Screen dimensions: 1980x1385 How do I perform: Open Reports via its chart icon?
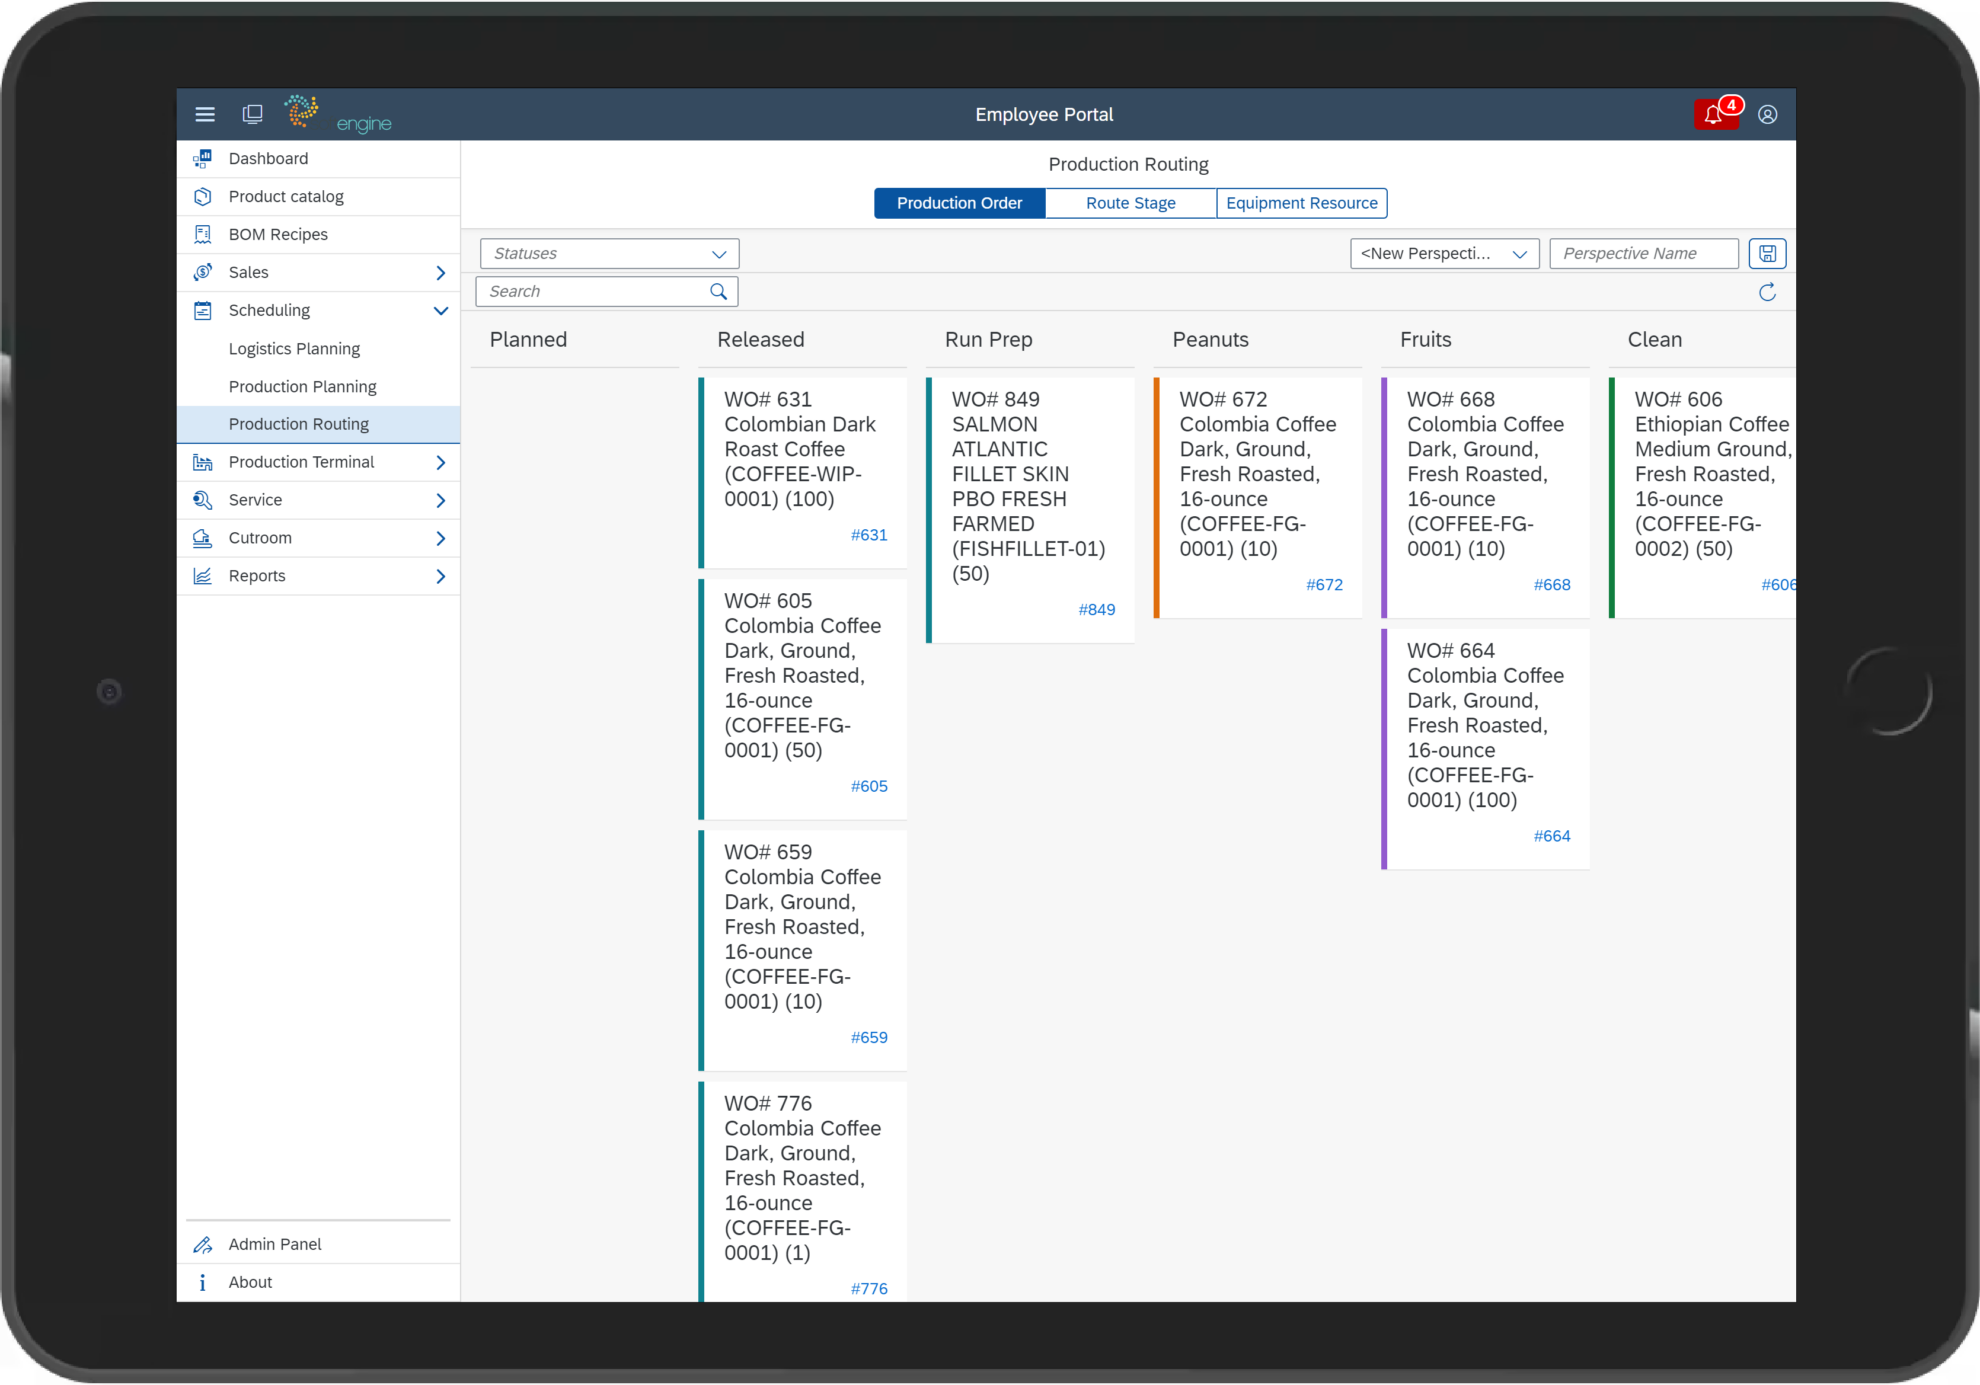(203, 576)
